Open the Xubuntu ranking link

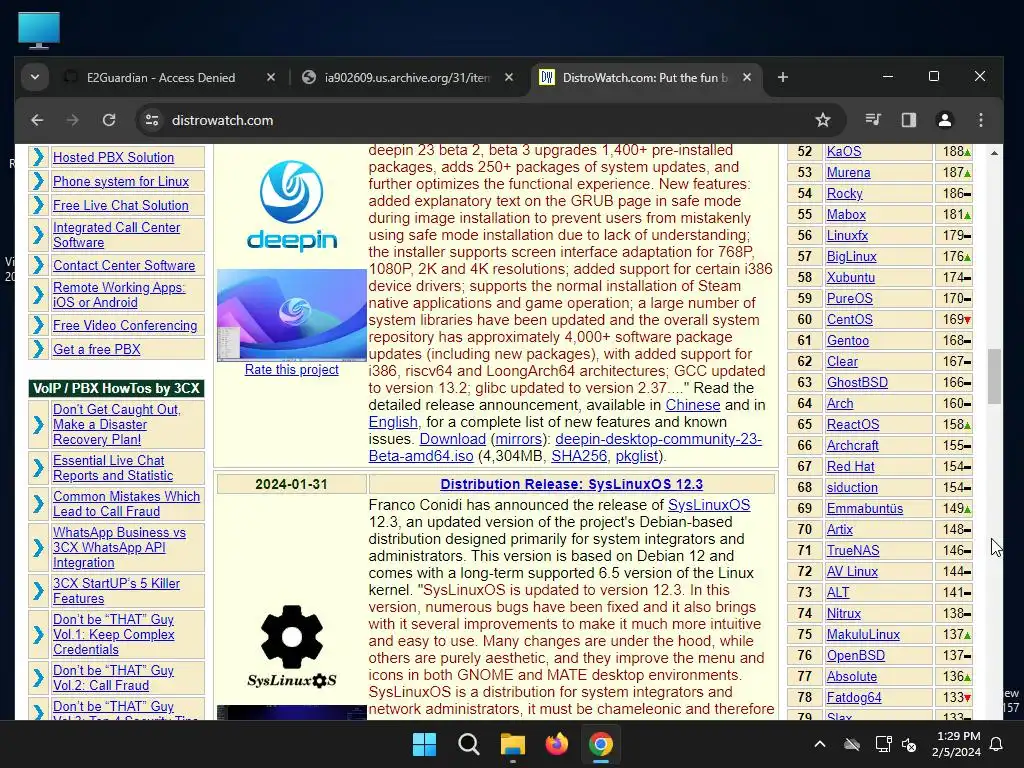click(x=850, y=278)
